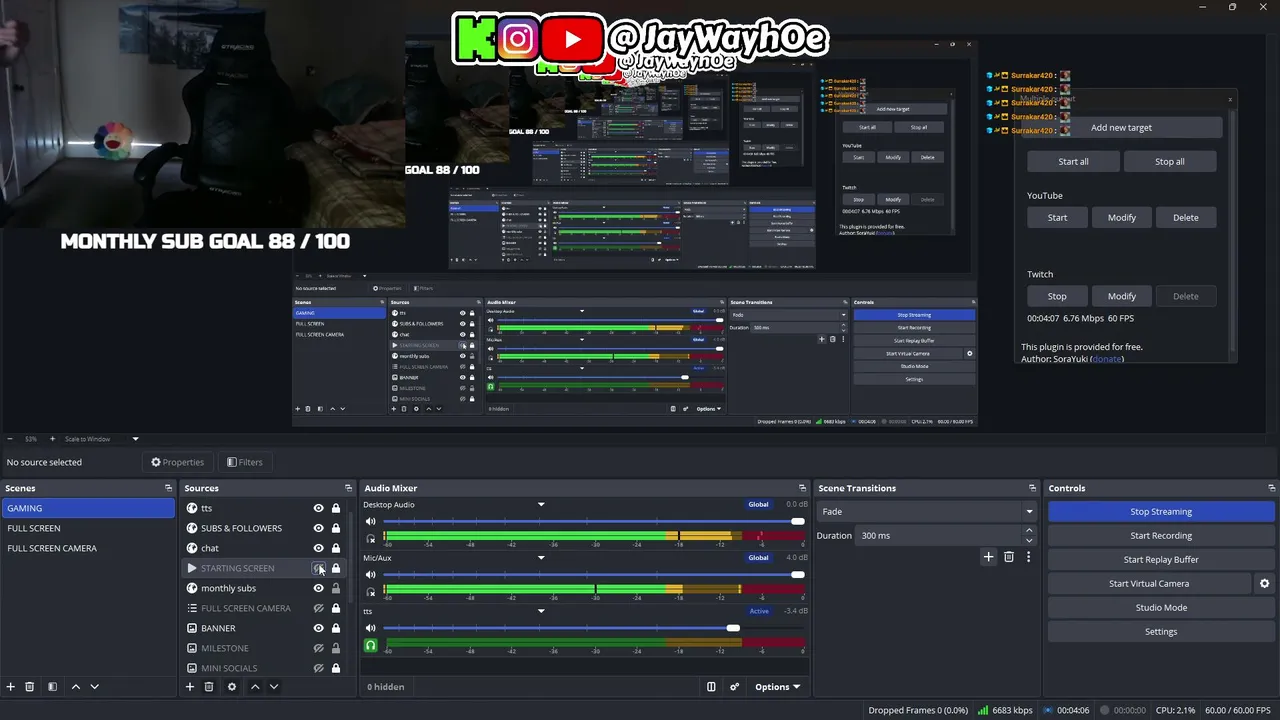Unlock the tts source
This screenshot has height=720, width=1280.
pyautogui.click(x=336, y=508)
